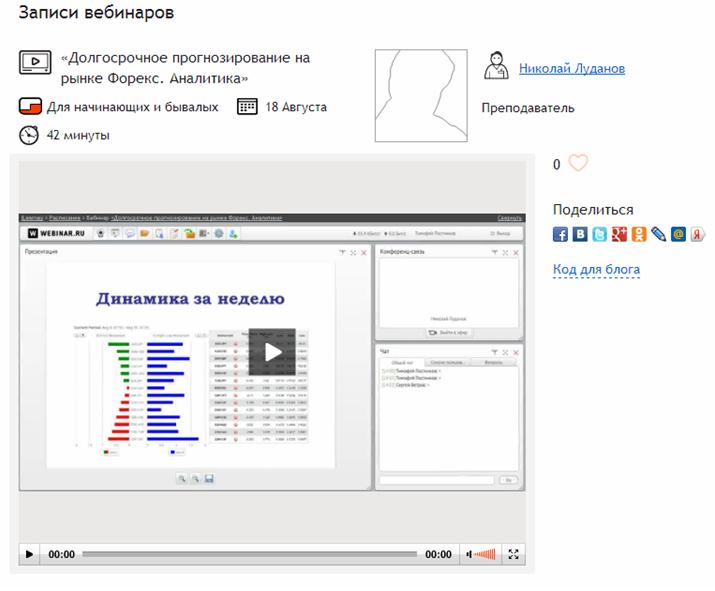Click the Код для блога link
715x591 pixels.
[x=596, y=270]
